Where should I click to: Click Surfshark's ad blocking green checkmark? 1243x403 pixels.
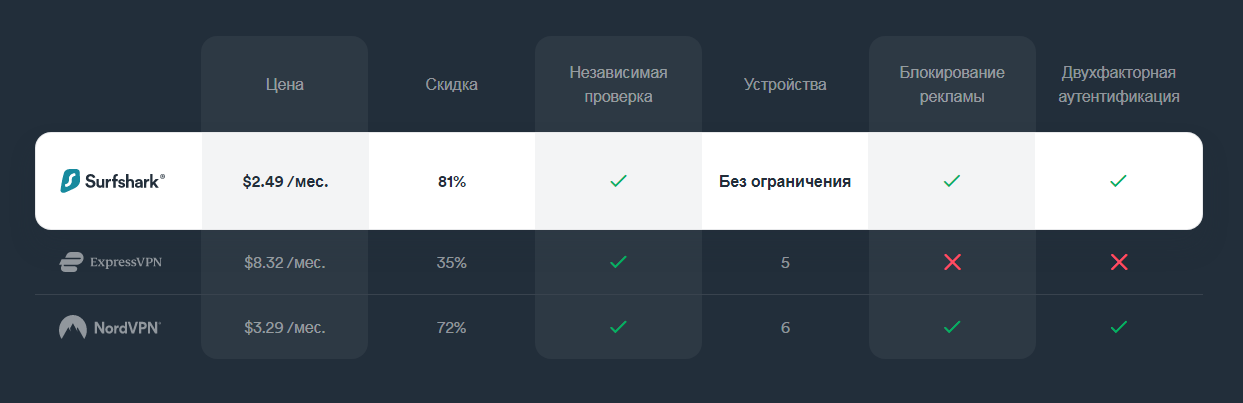pyautogui.click(x=952, y=181)
